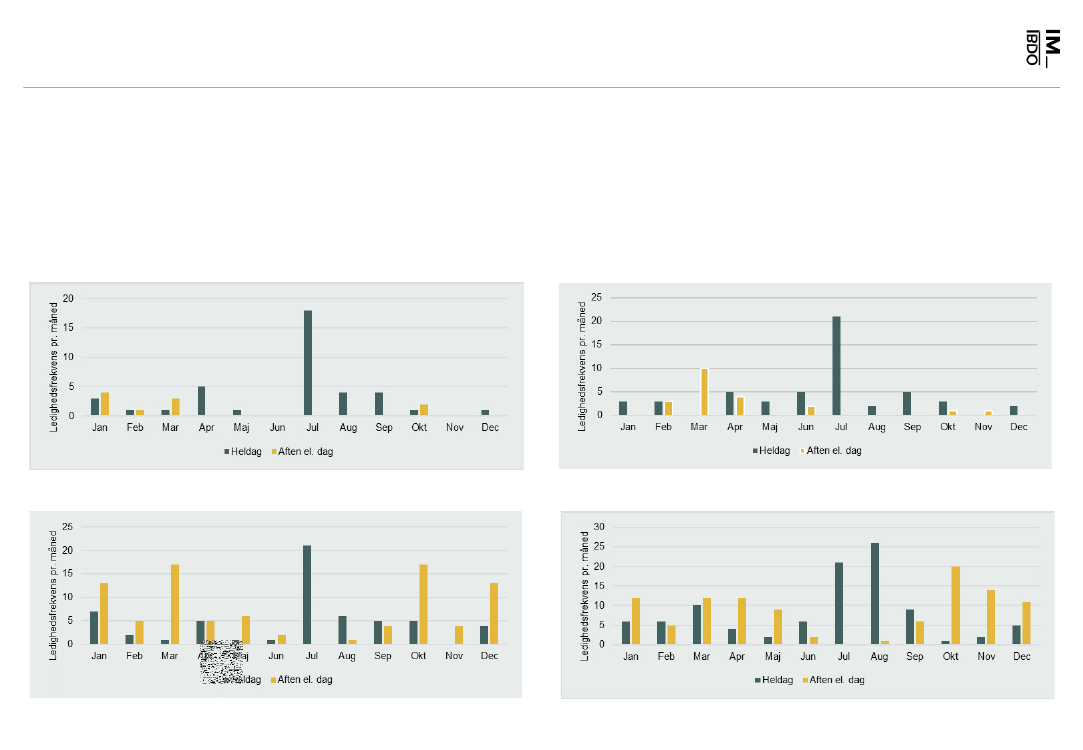Click the Jan Aften bar in top-left chart

click(105, 404)
